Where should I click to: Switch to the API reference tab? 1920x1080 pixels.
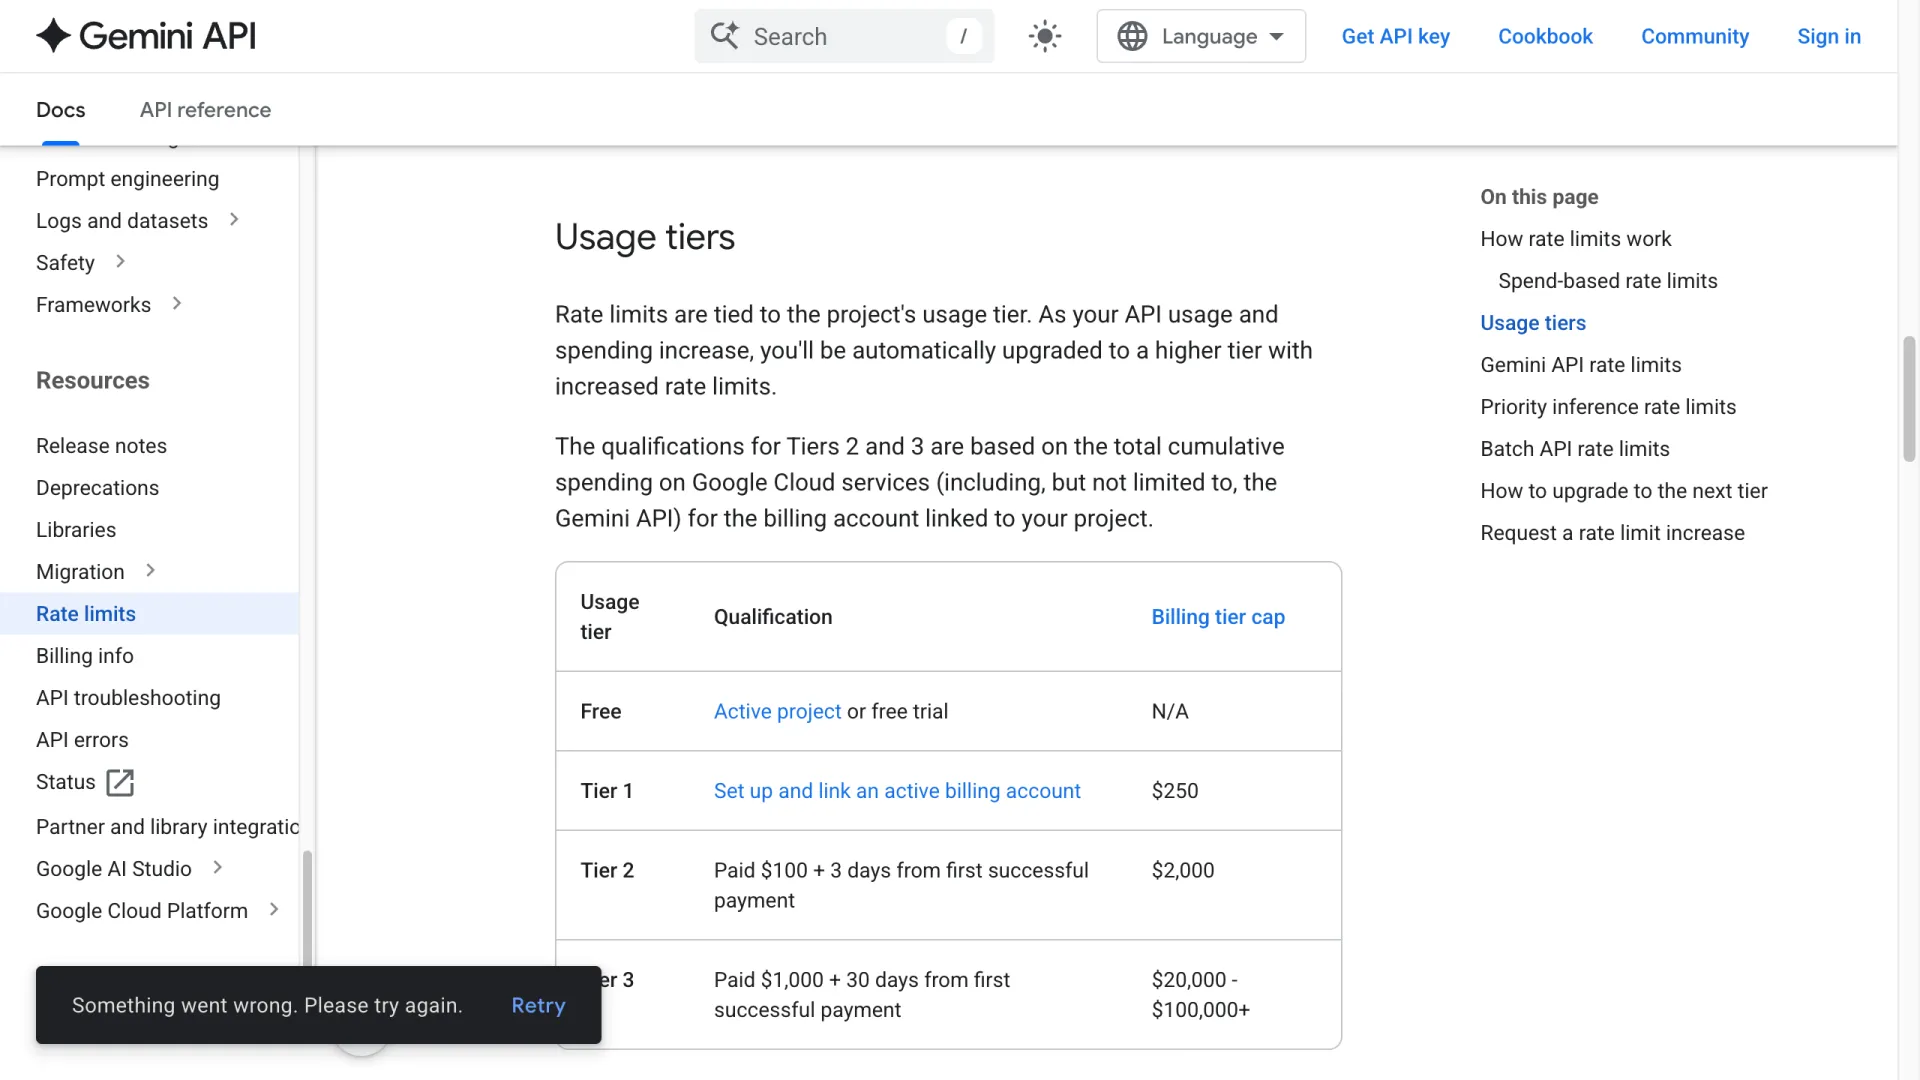(205, 110)
